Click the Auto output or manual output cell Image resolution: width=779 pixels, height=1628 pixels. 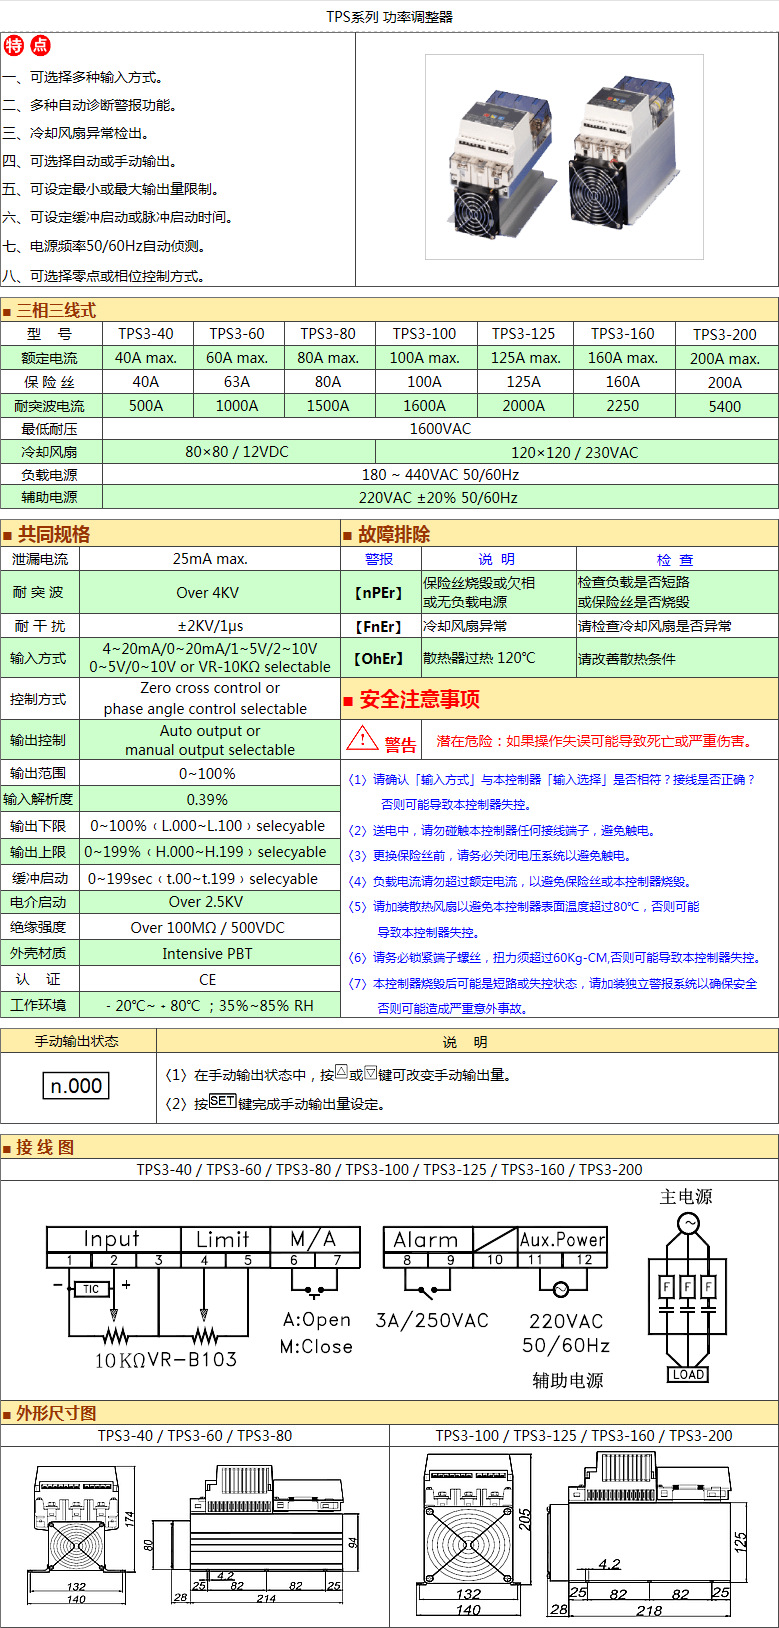pyautogui.click(x=210, y=740)
